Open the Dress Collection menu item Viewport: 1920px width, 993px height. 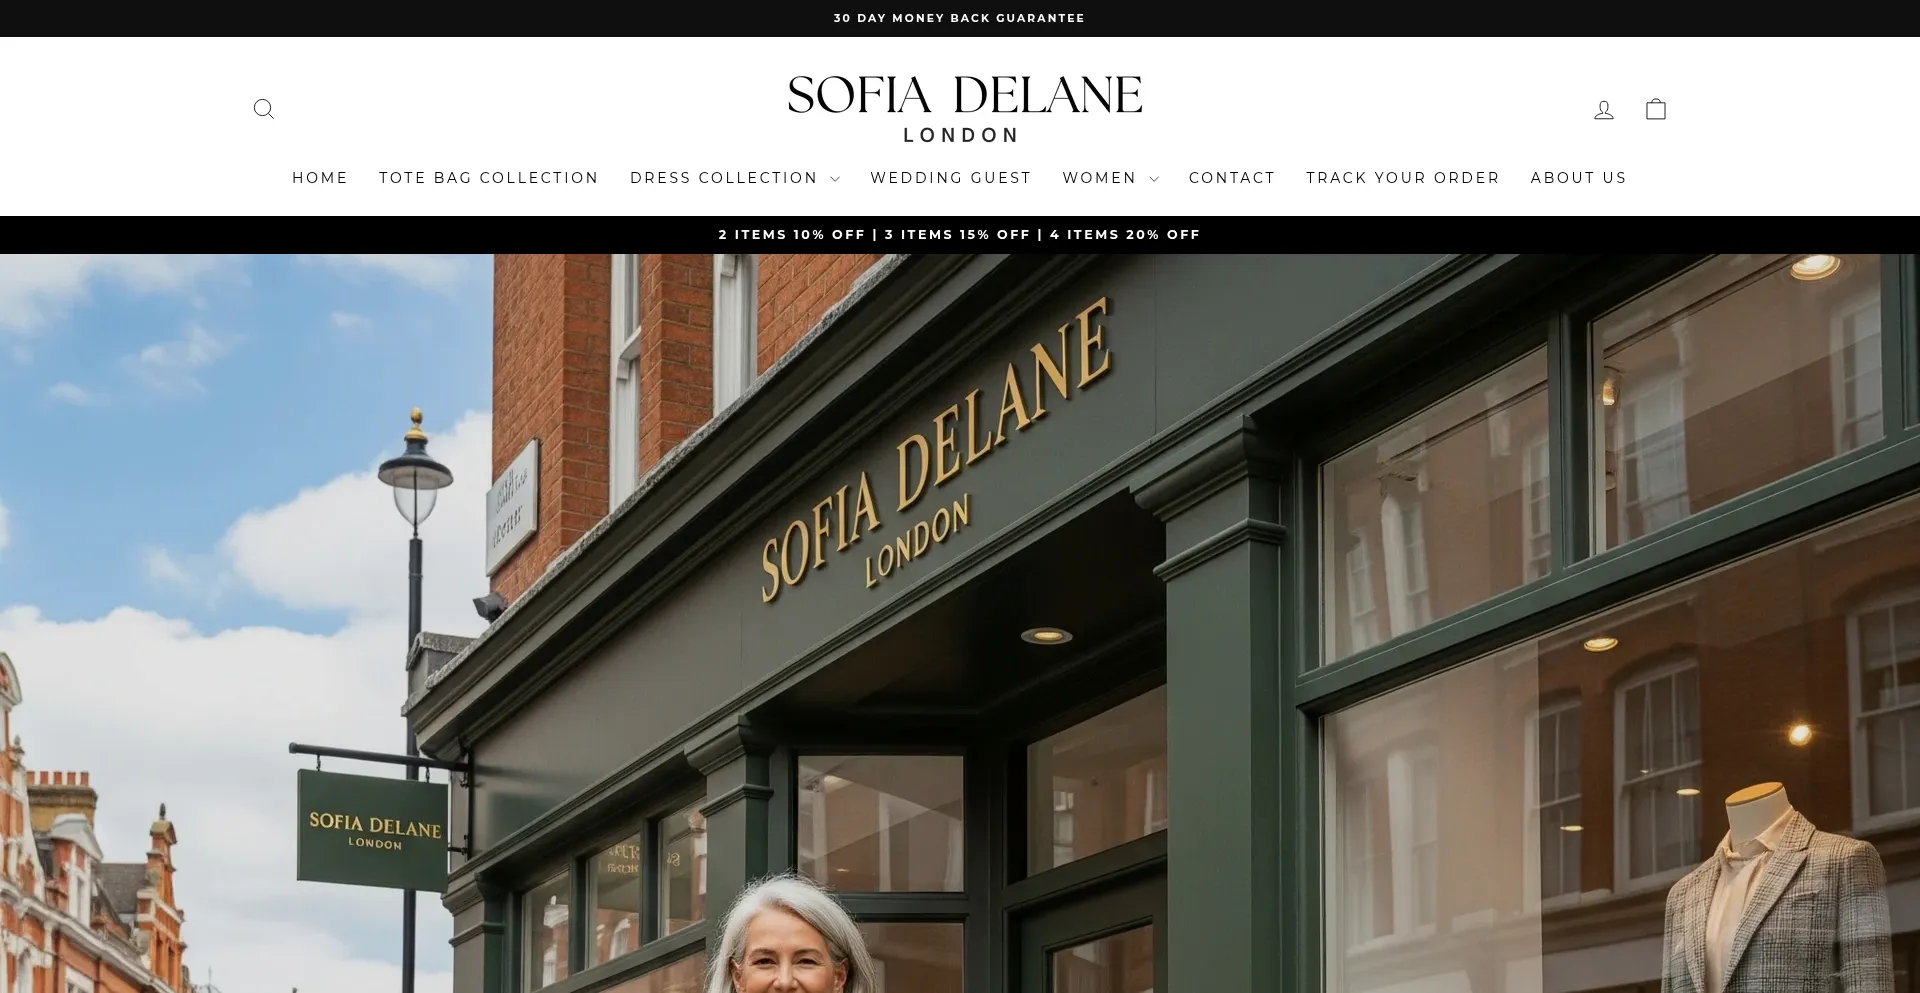coord(724,178)
